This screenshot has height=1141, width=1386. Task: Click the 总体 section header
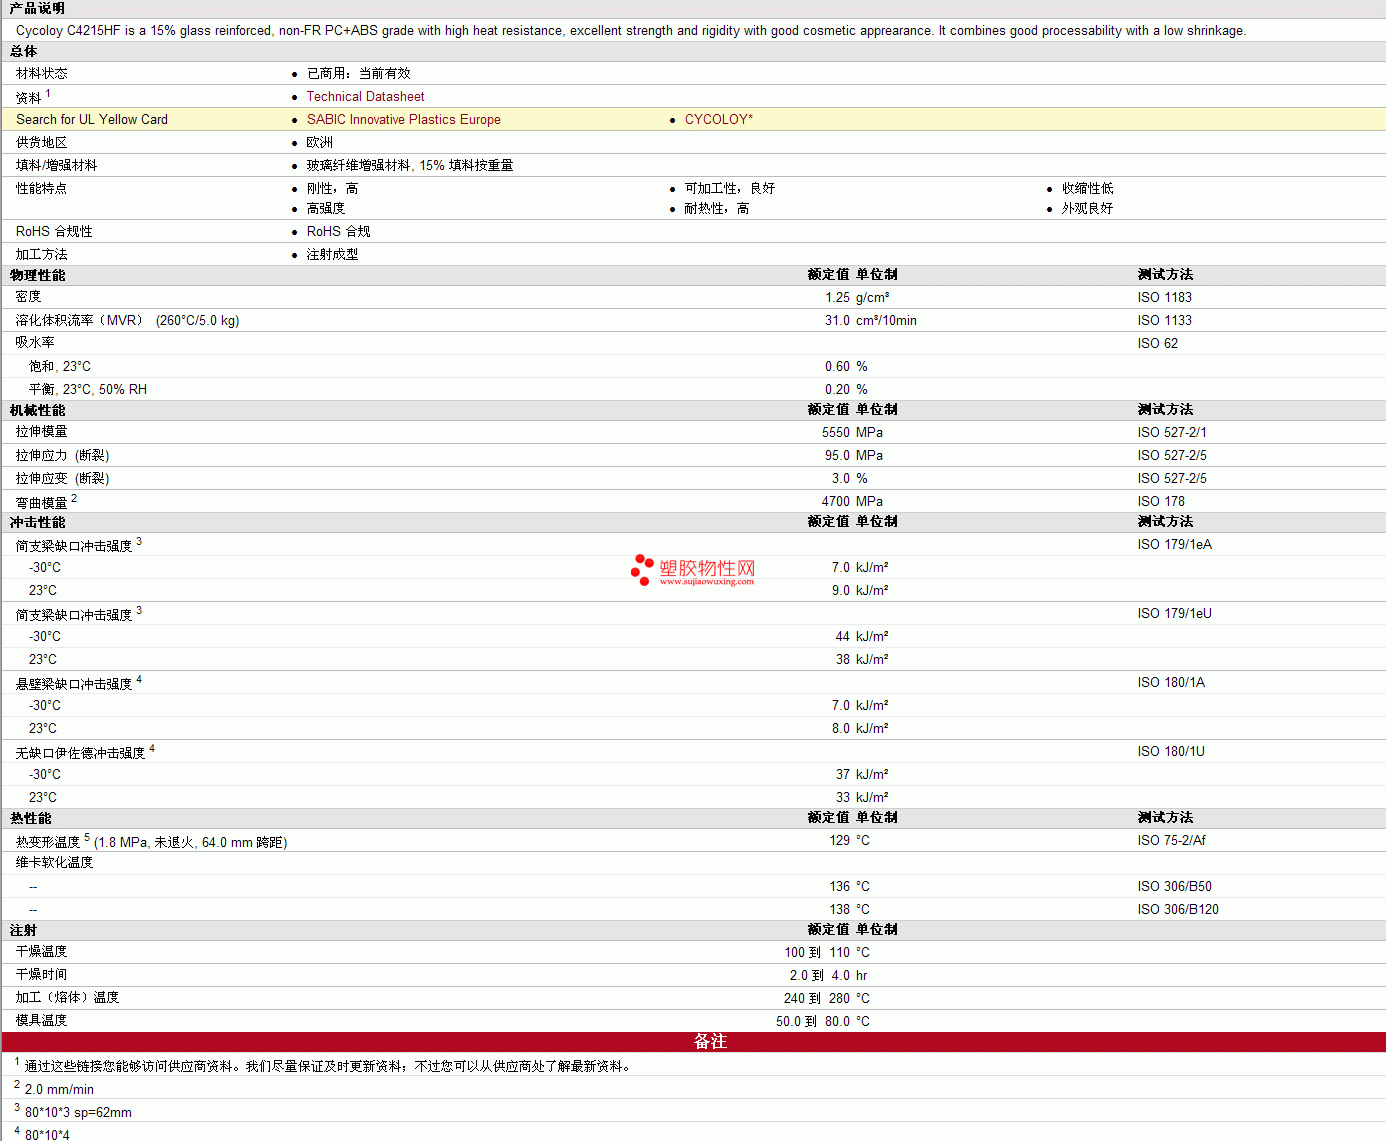tap(24, 51)
